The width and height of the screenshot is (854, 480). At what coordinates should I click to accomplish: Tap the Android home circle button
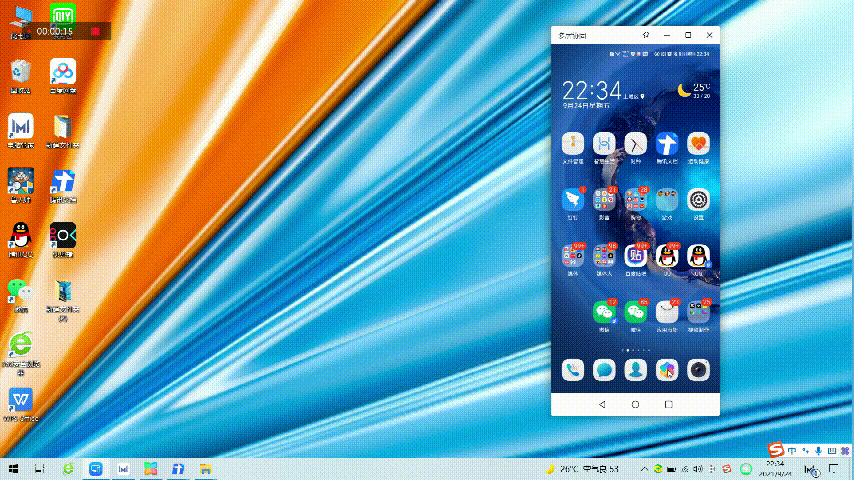tap(635, 404)
